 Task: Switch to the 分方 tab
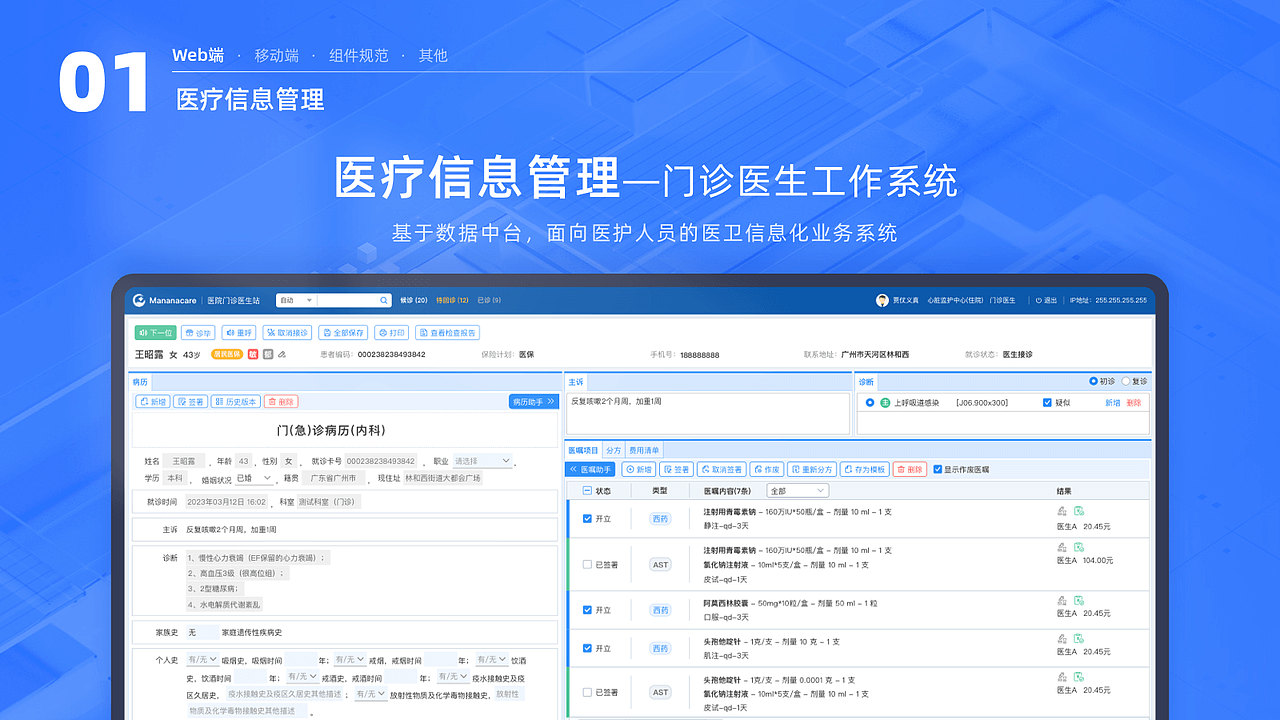(614, 451)
